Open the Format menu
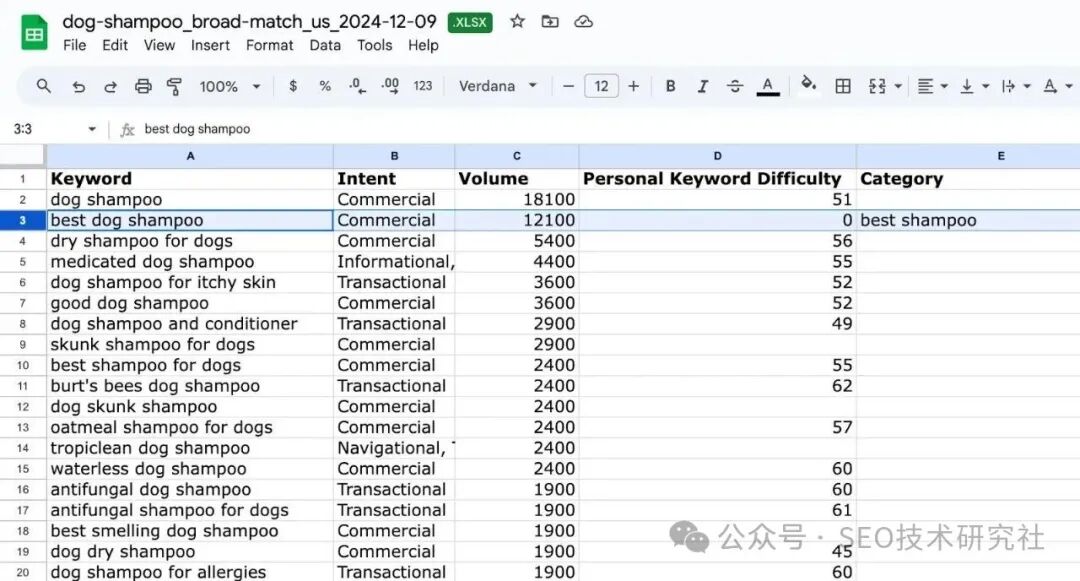Image resolution: width=1080 pixels, height=581 pixels. pyautogui.click(x=269, y=45)
